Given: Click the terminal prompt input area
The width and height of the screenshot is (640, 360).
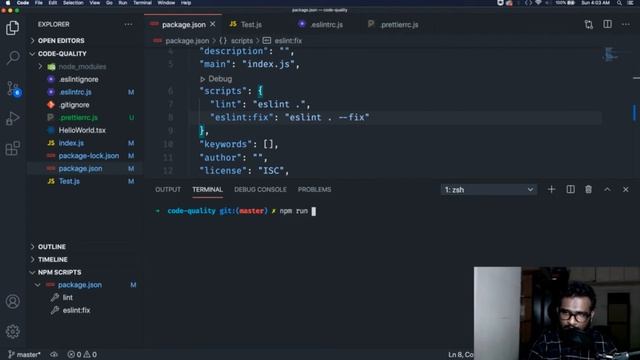Looking at the screenshot, I should [313, 211].
